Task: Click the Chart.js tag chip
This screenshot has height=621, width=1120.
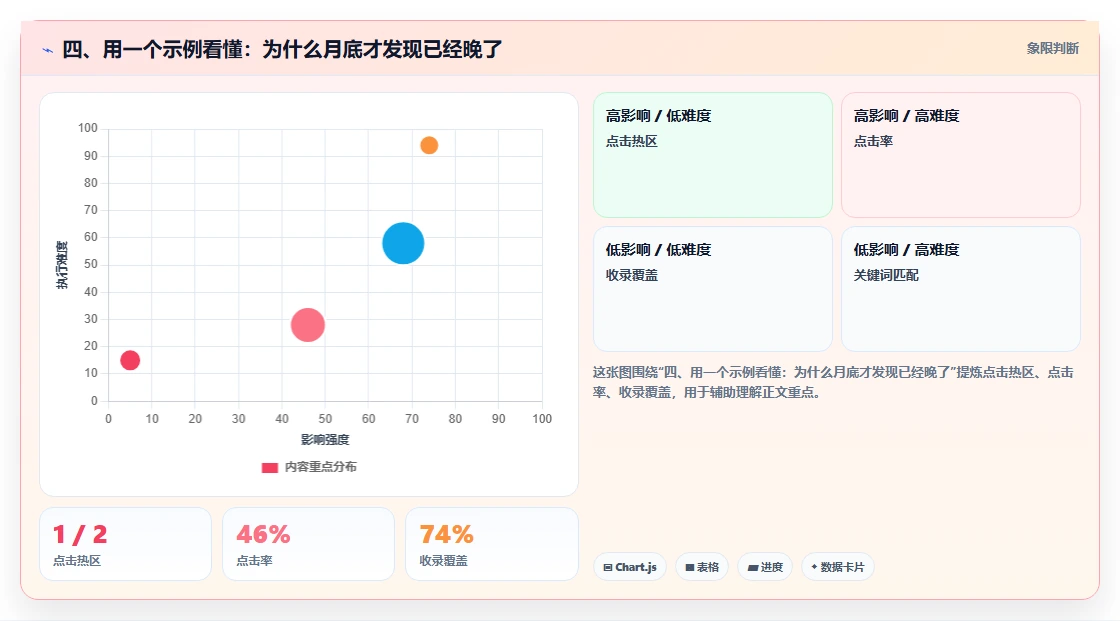Action: pyautogui.click(x=630, y=567)
